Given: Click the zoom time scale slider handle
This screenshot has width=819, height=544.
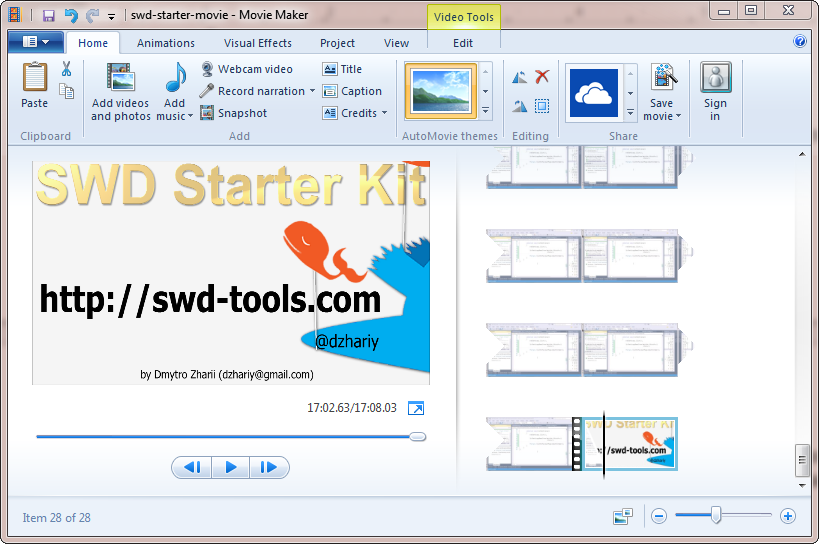Looking at the screenshot, I should click(x=716, y=516).
